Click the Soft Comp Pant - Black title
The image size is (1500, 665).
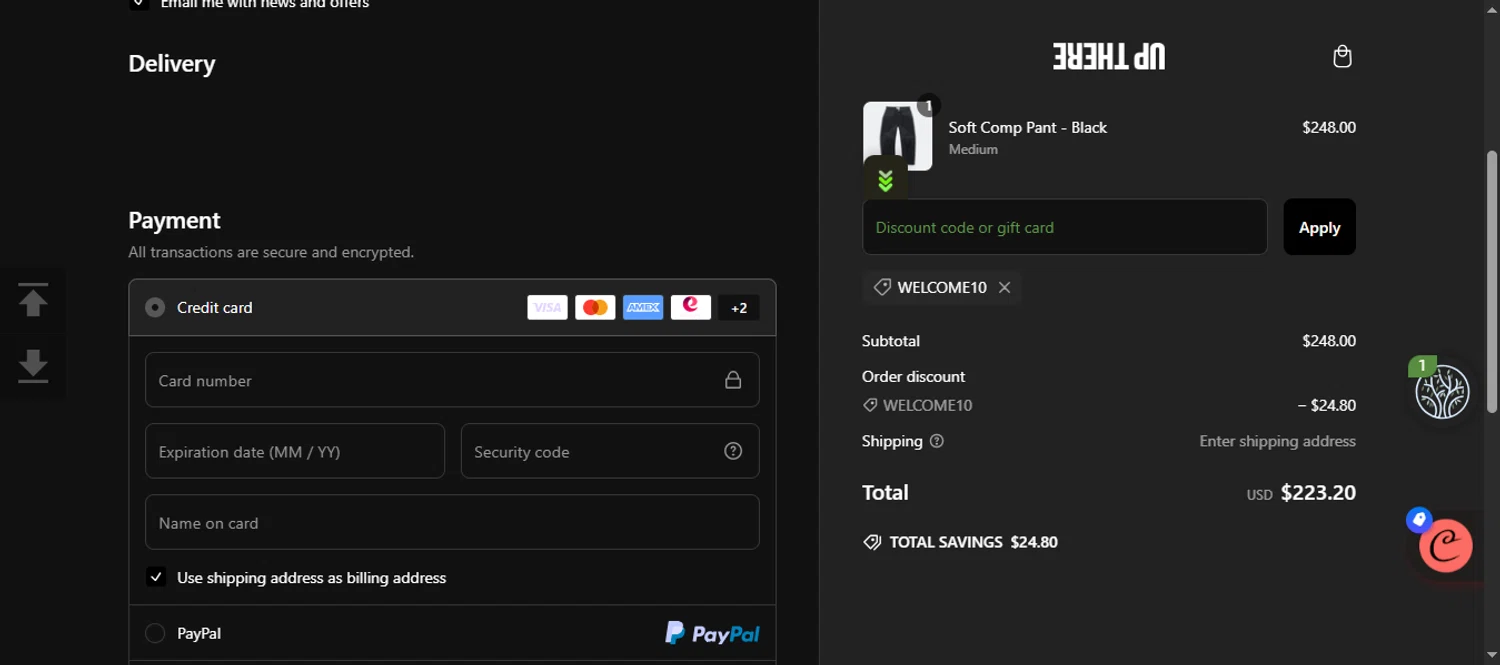tap(1027, 127)
